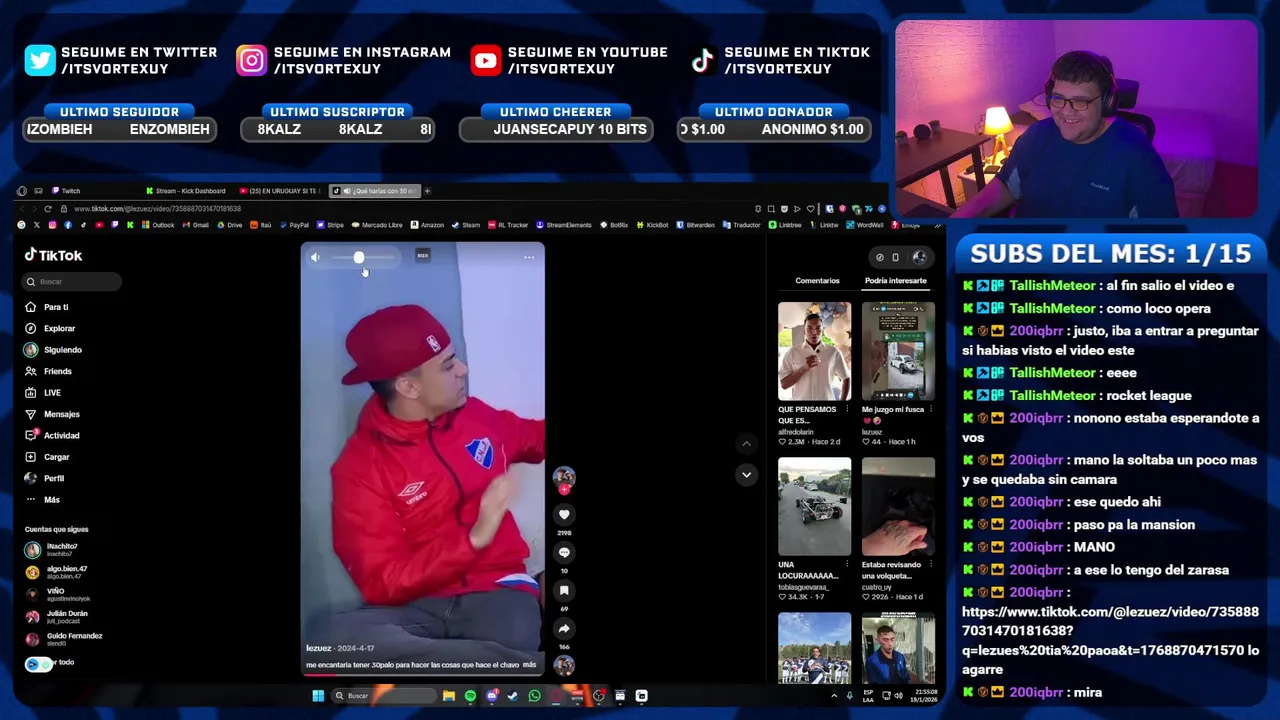The height and width of the screenshot is (720, 1280).
Task: Open a new browser tab plus button
Action: coord(427,191)
